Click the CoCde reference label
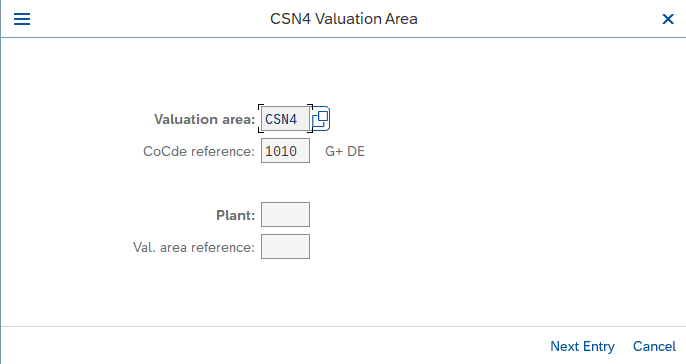Screen dimensions: 686x364 [x=199, y=151]
